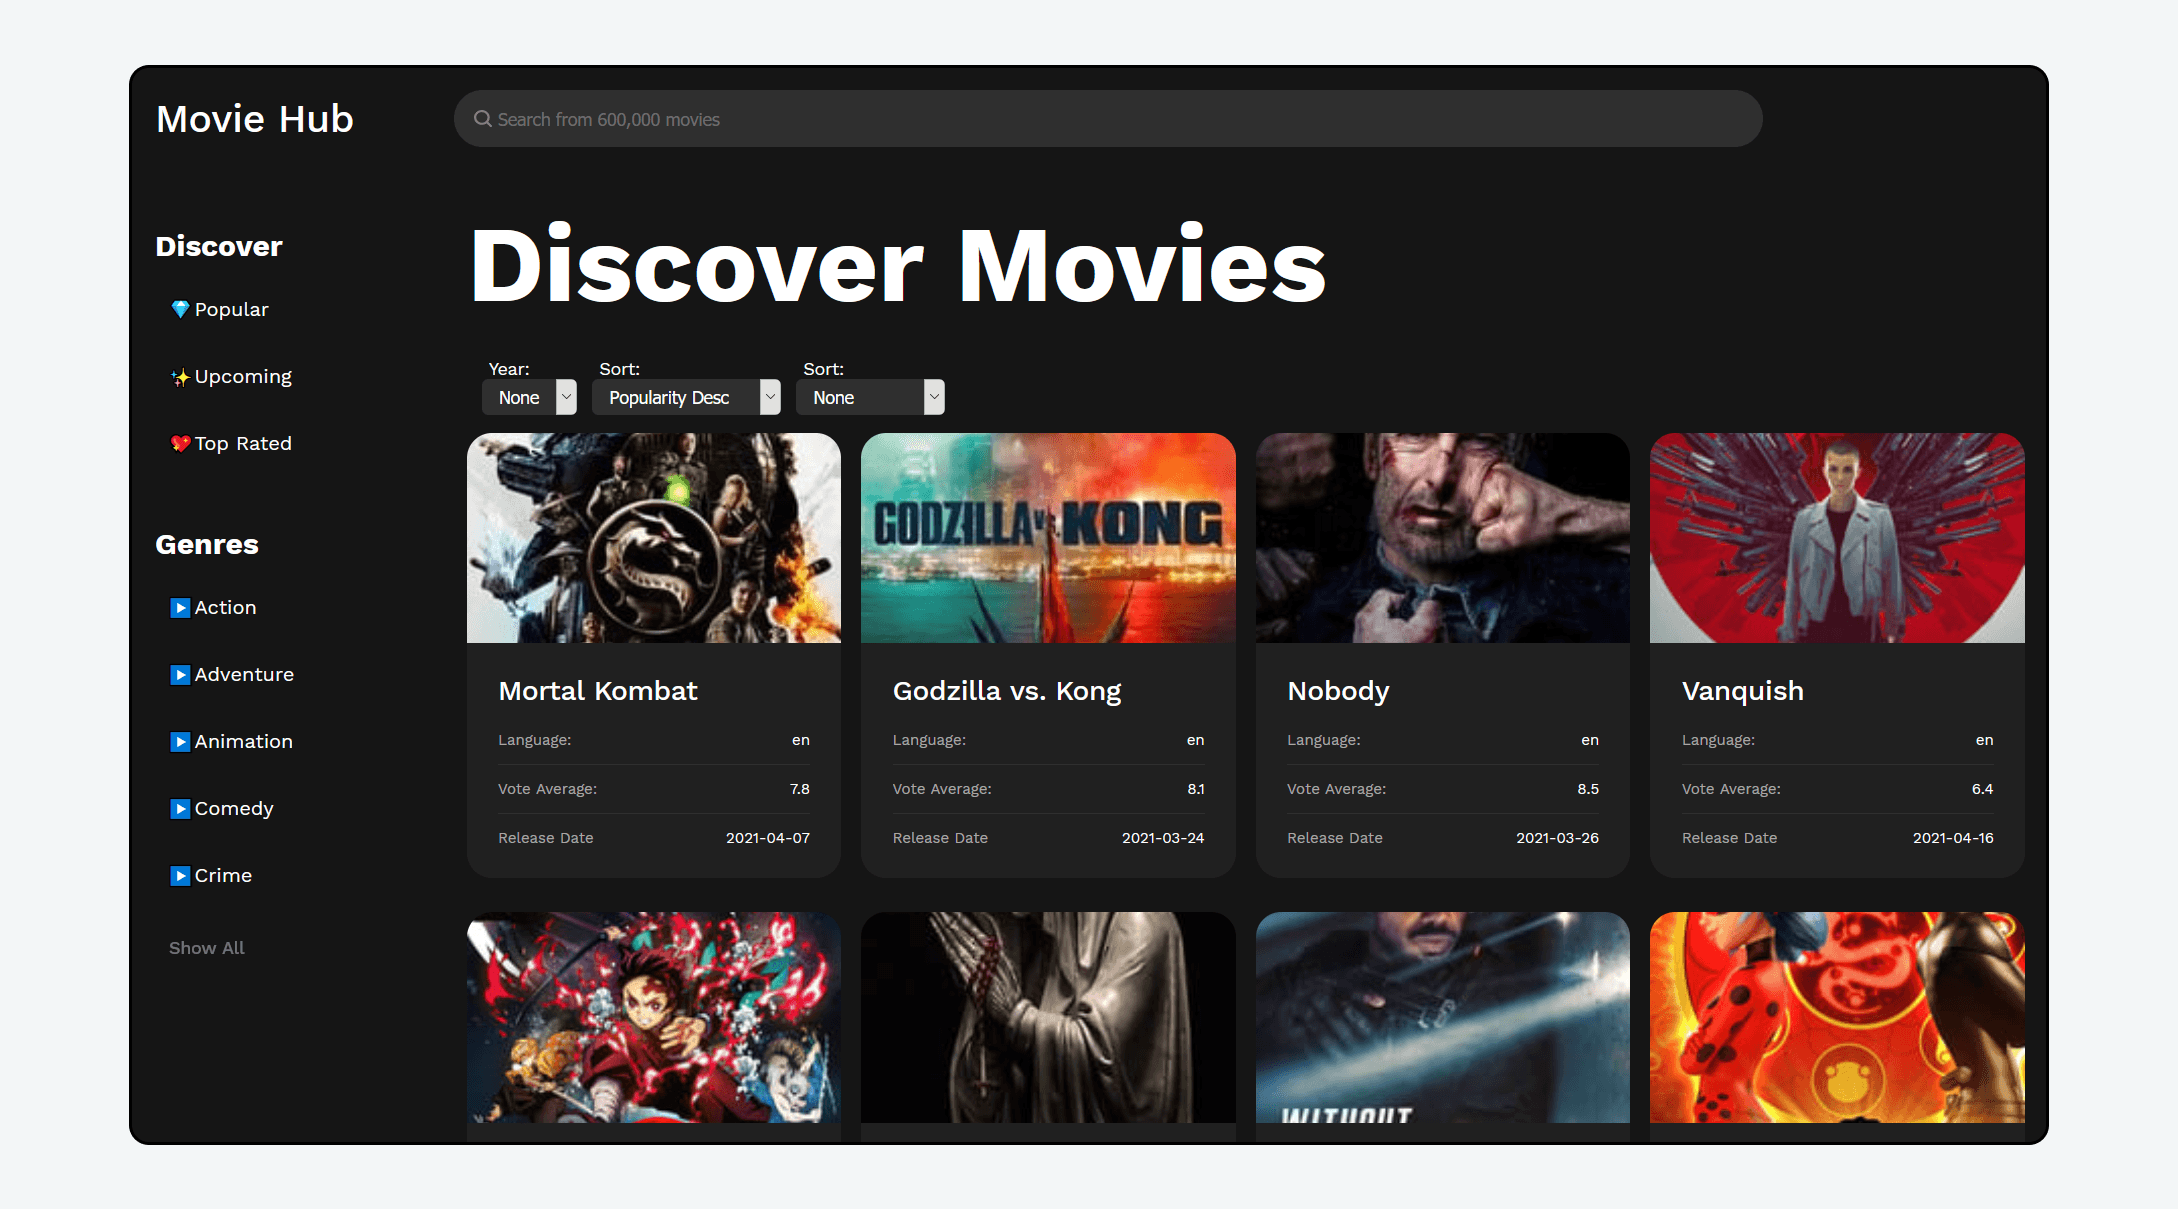Select the Adventure genre

(244, 675)
